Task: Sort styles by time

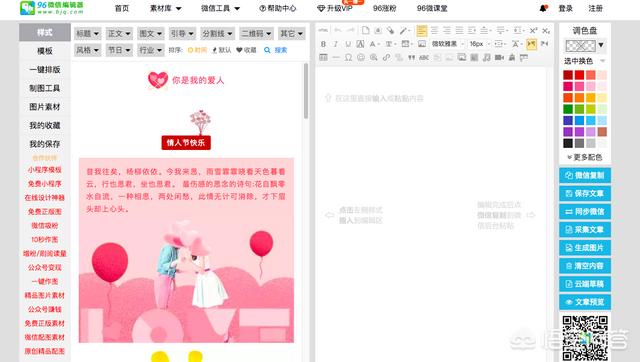Action: (x=198, y=50)
